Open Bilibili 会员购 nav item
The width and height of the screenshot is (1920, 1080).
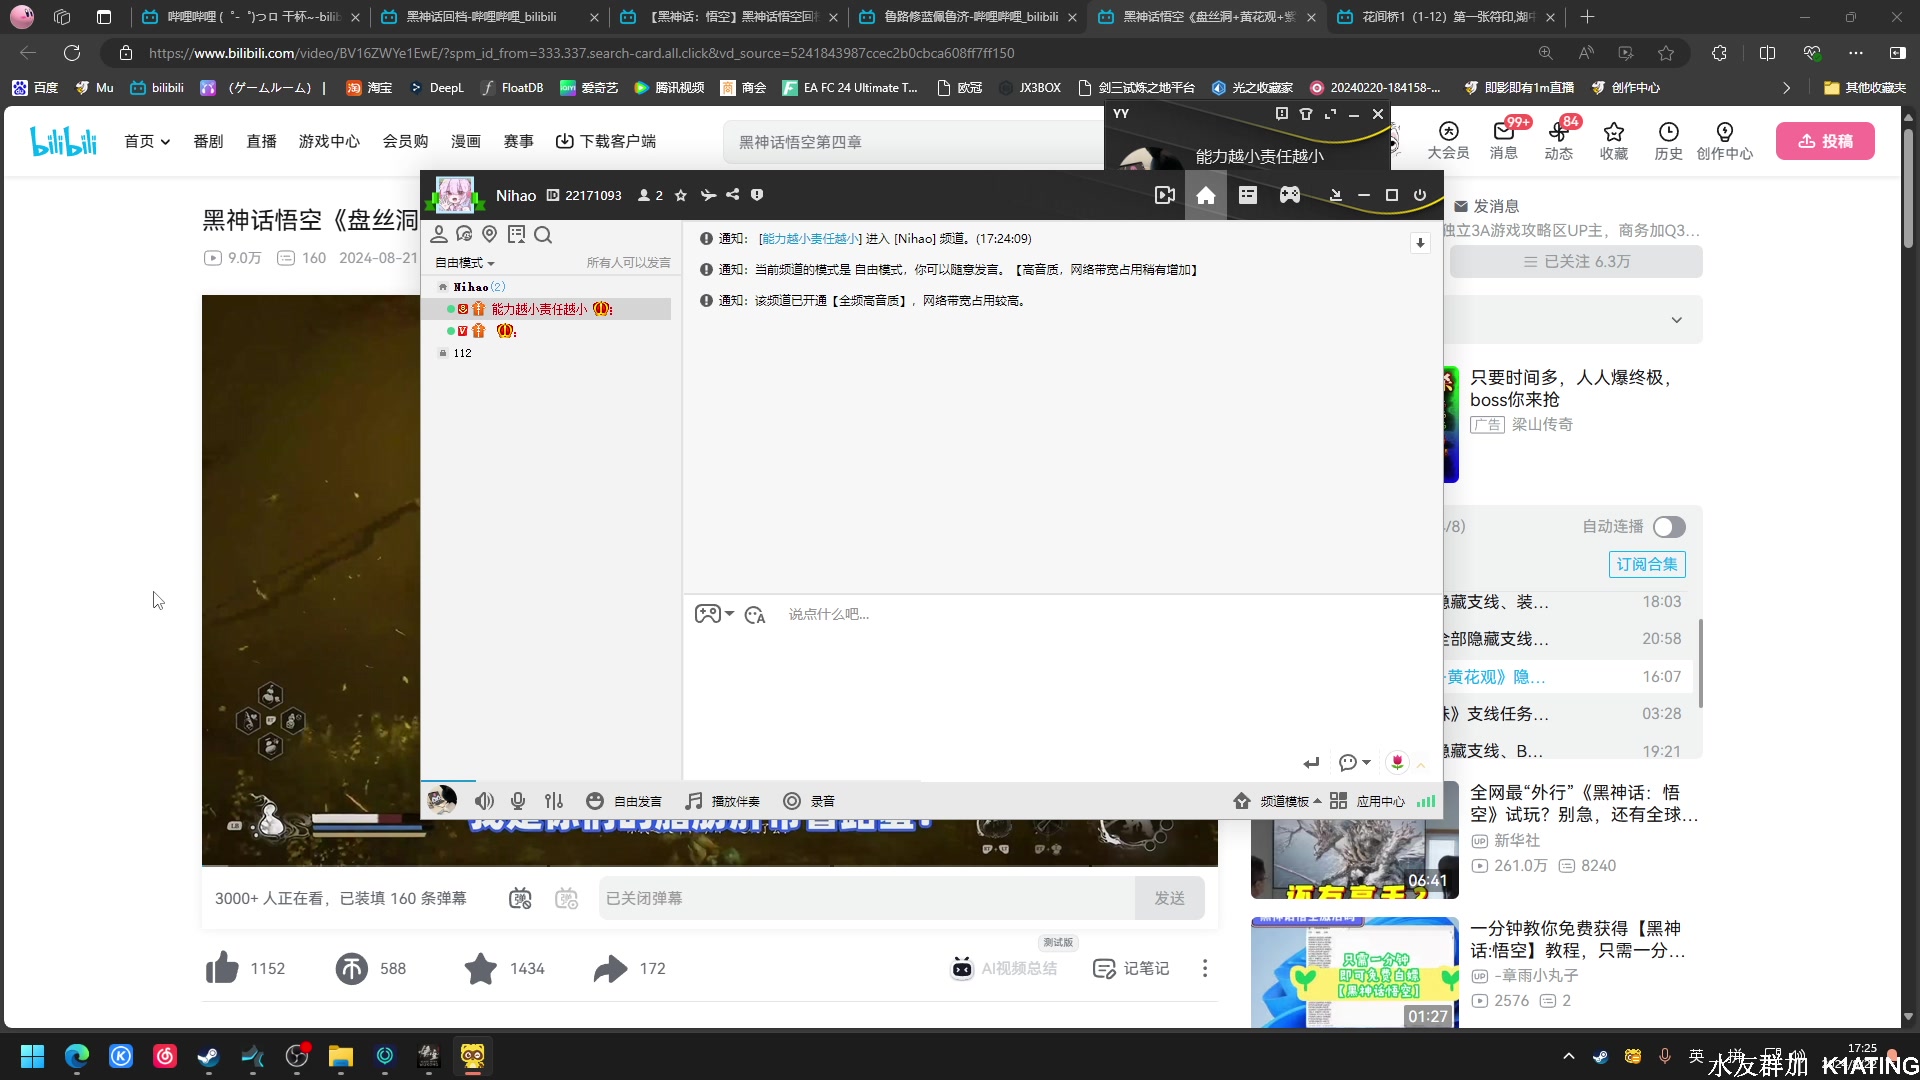(x=405, y=142)
